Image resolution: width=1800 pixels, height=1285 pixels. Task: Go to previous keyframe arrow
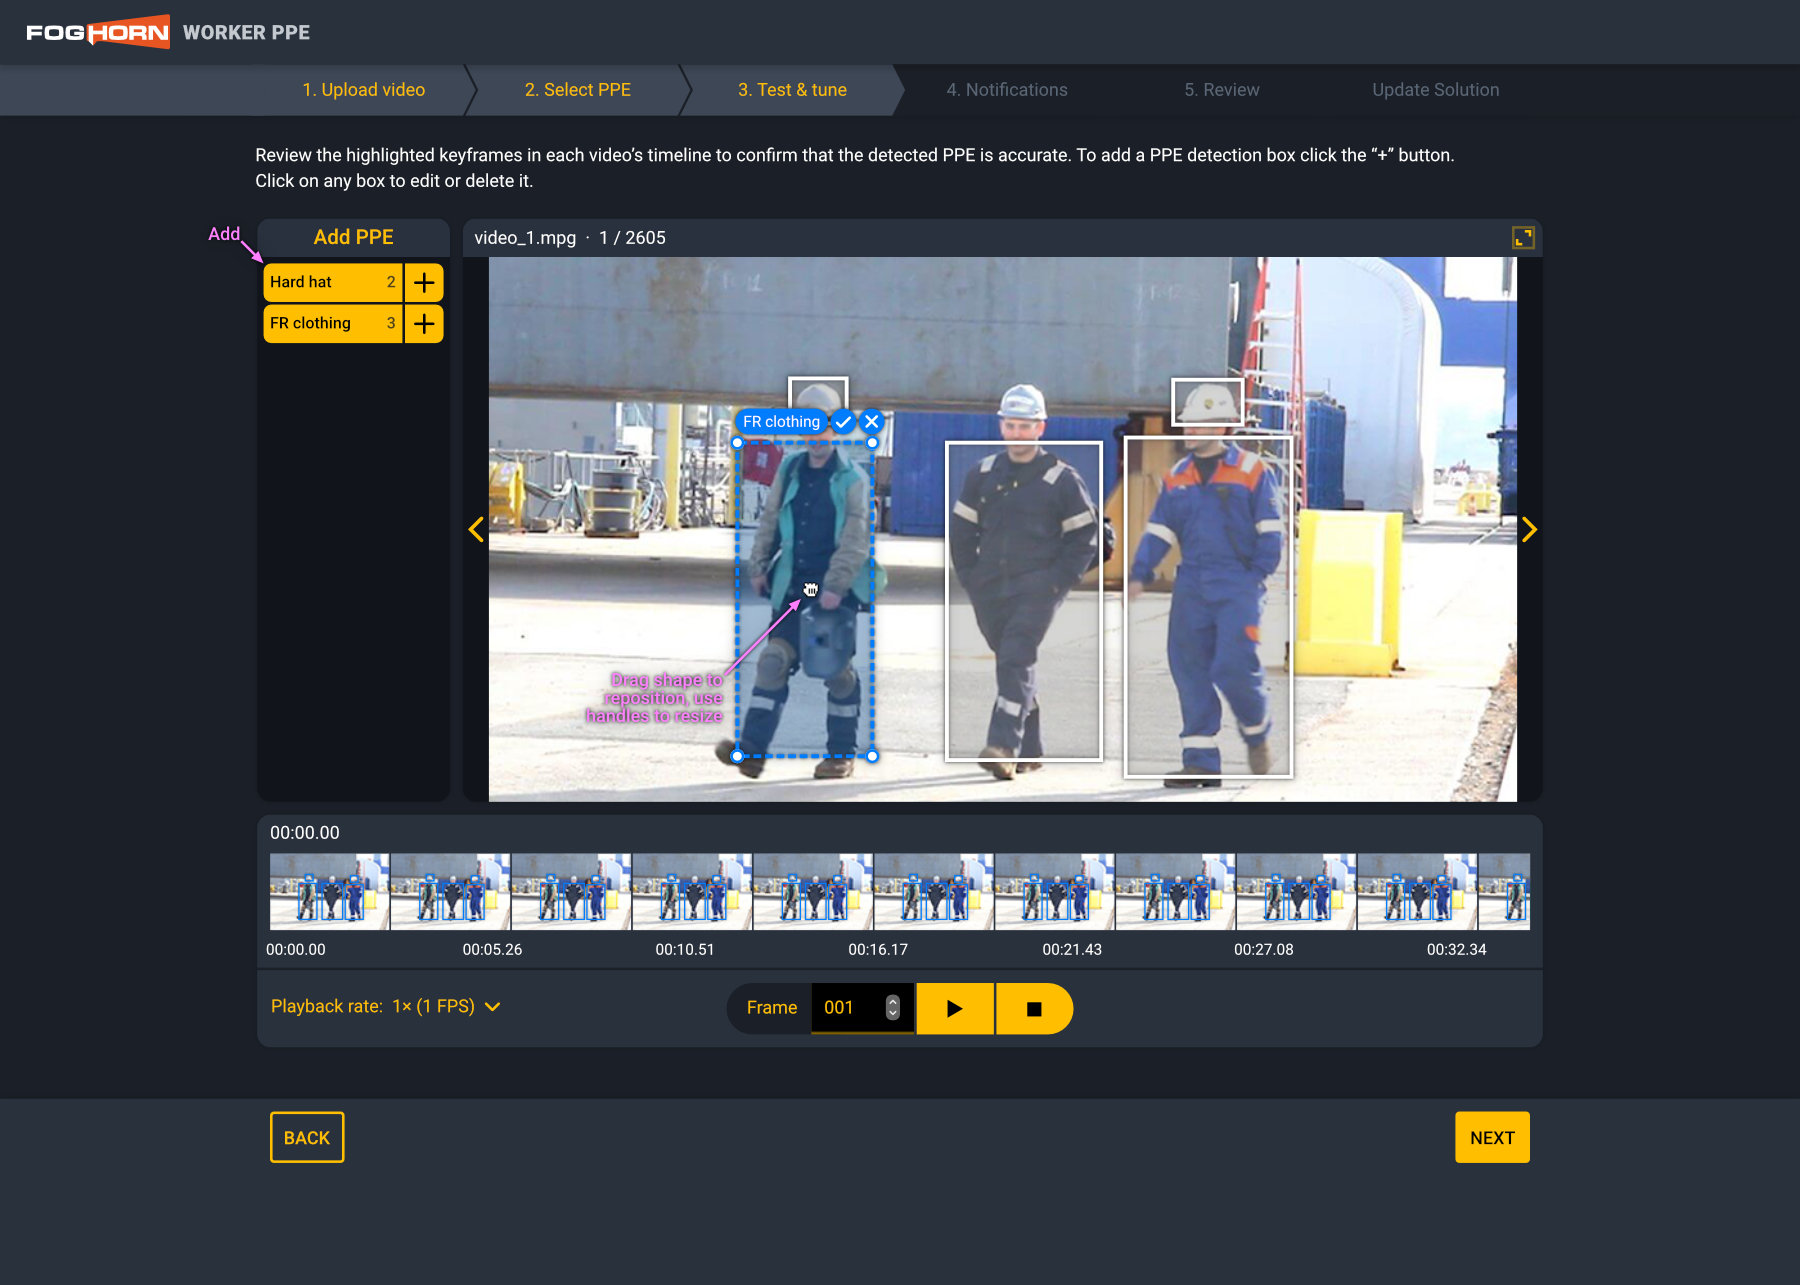476,530
